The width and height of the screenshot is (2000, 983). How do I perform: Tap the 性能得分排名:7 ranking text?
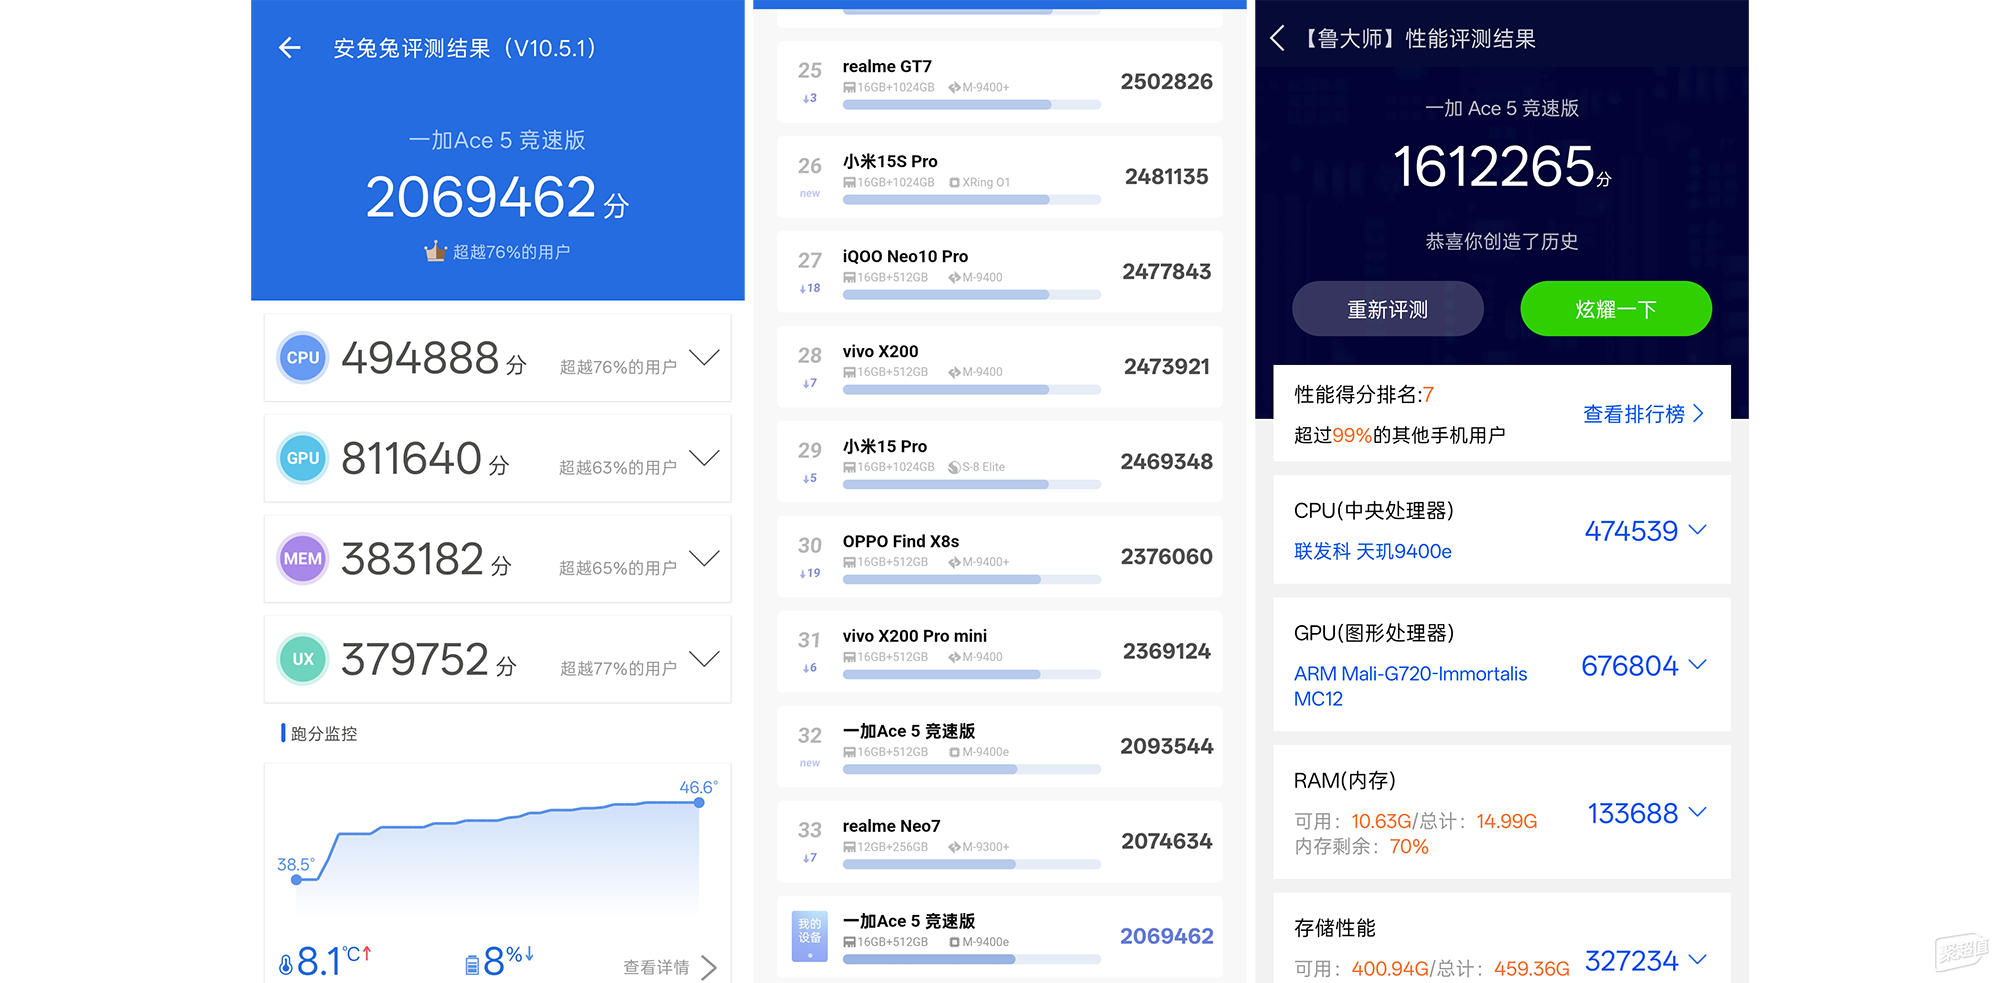tap(1364, 395)
